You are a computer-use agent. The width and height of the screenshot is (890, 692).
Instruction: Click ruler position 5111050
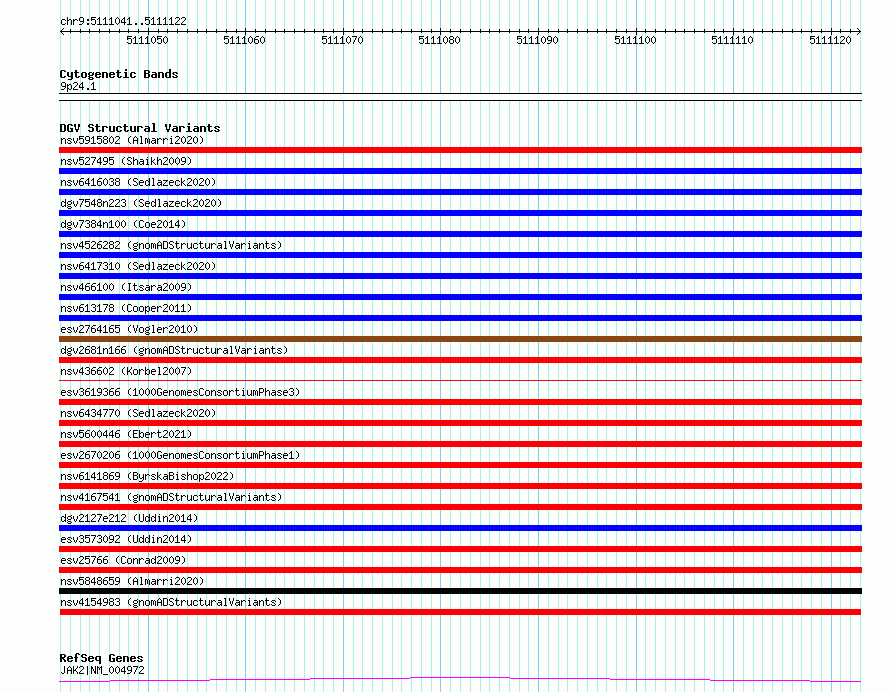pos(148,40)
